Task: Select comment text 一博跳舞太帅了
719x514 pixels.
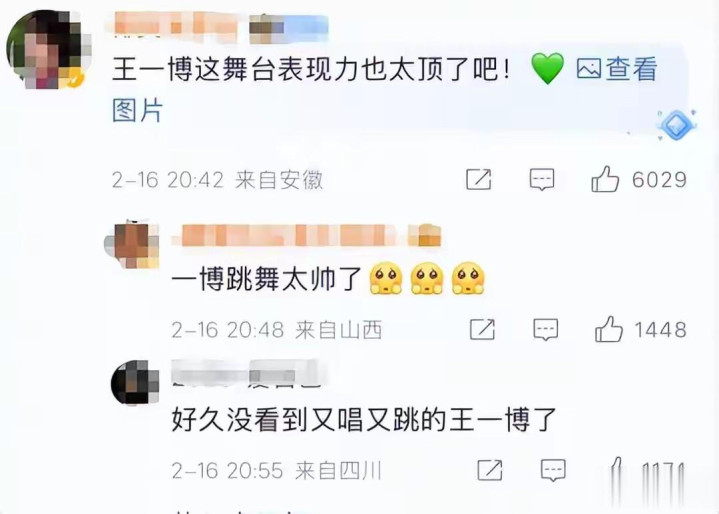Action: point(267,278)
